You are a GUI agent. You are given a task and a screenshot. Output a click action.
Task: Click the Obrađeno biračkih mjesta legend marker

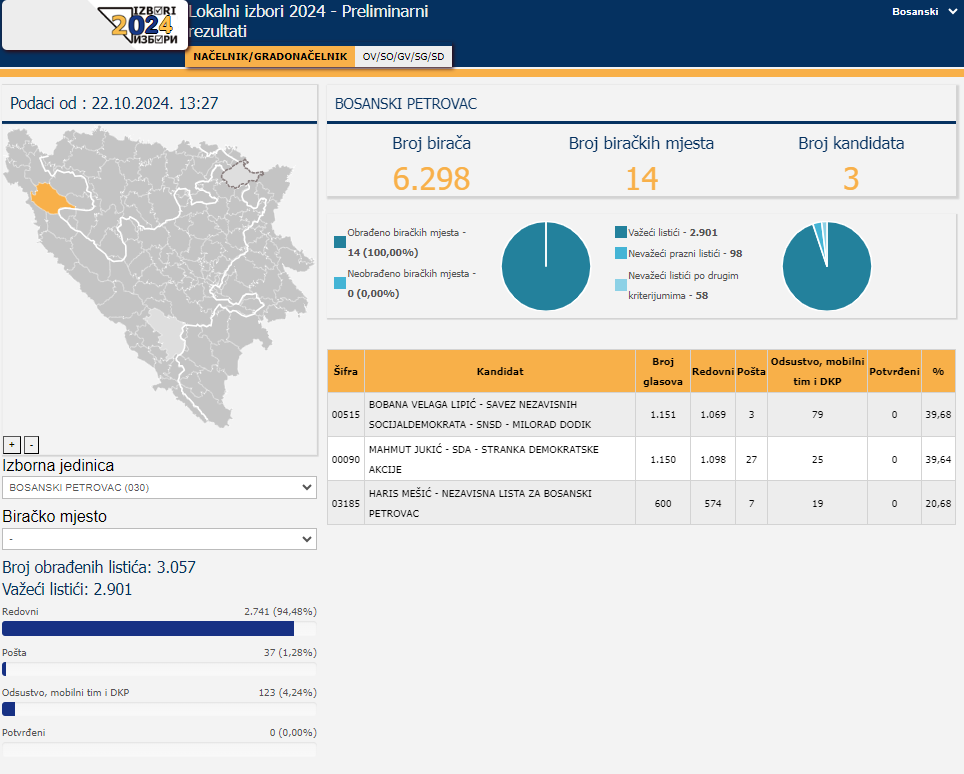point(340,240)
